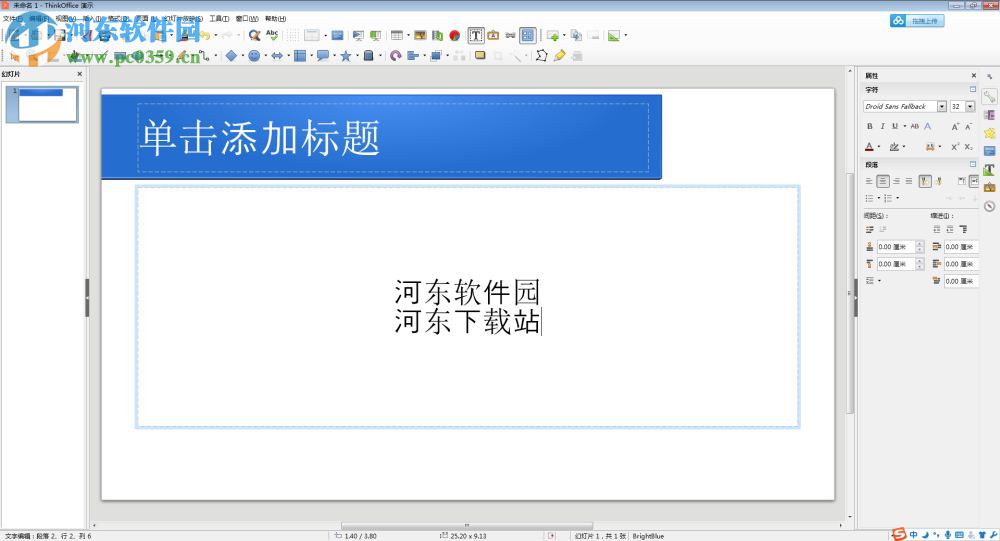Select the block arrows shape tool
Image resolution: width=1000 pixels, height=541 pixels.
[277, 56]
